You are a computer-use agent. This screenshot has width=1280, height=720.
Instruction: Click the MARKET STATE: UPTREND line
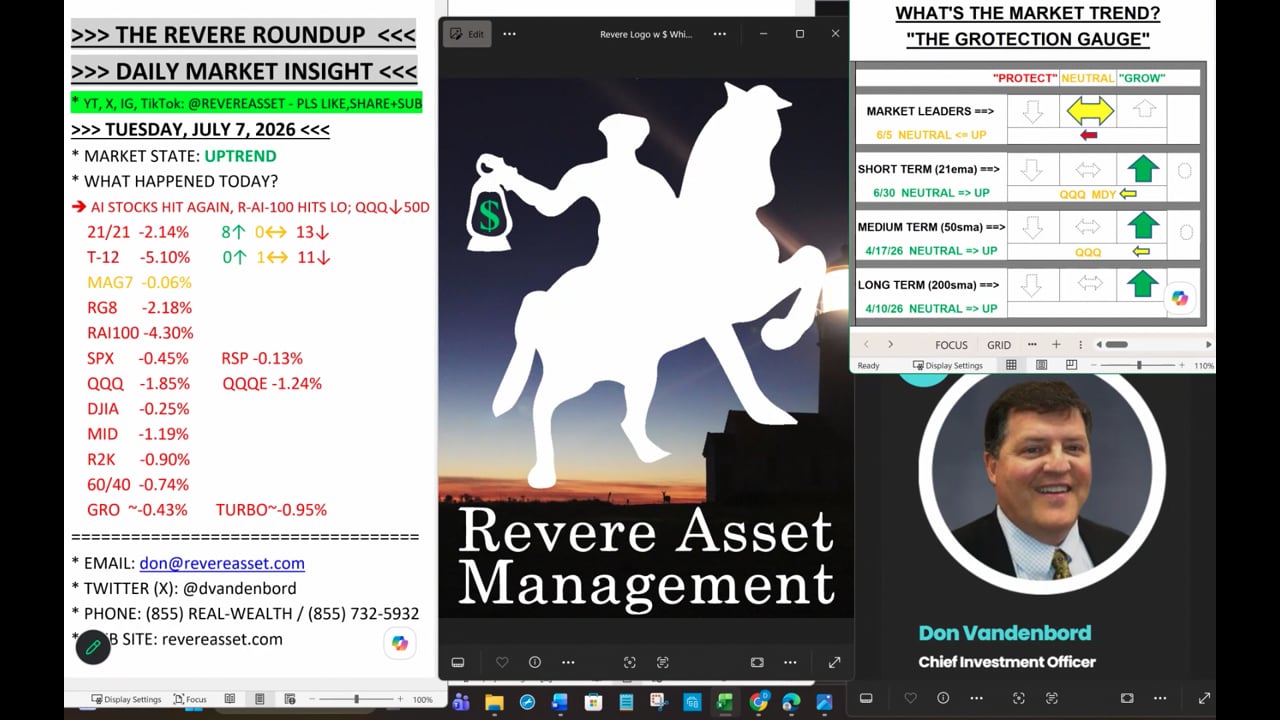174,156
